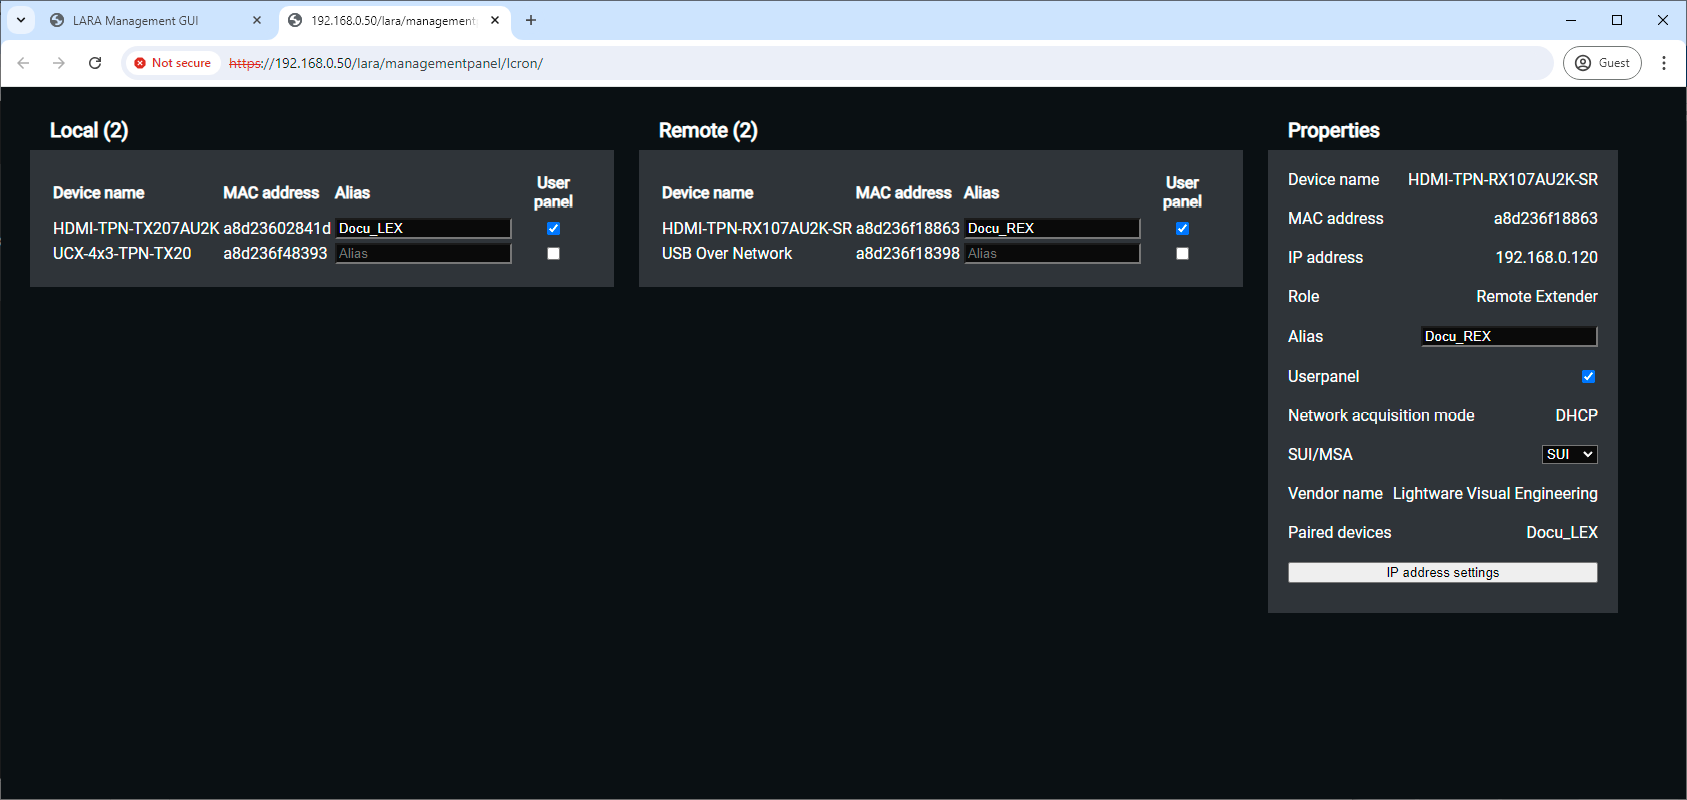This screenshot has width=1687, height=800.
Task: Click the browser forward arrow icon
Action: click(x=59, y=63)
